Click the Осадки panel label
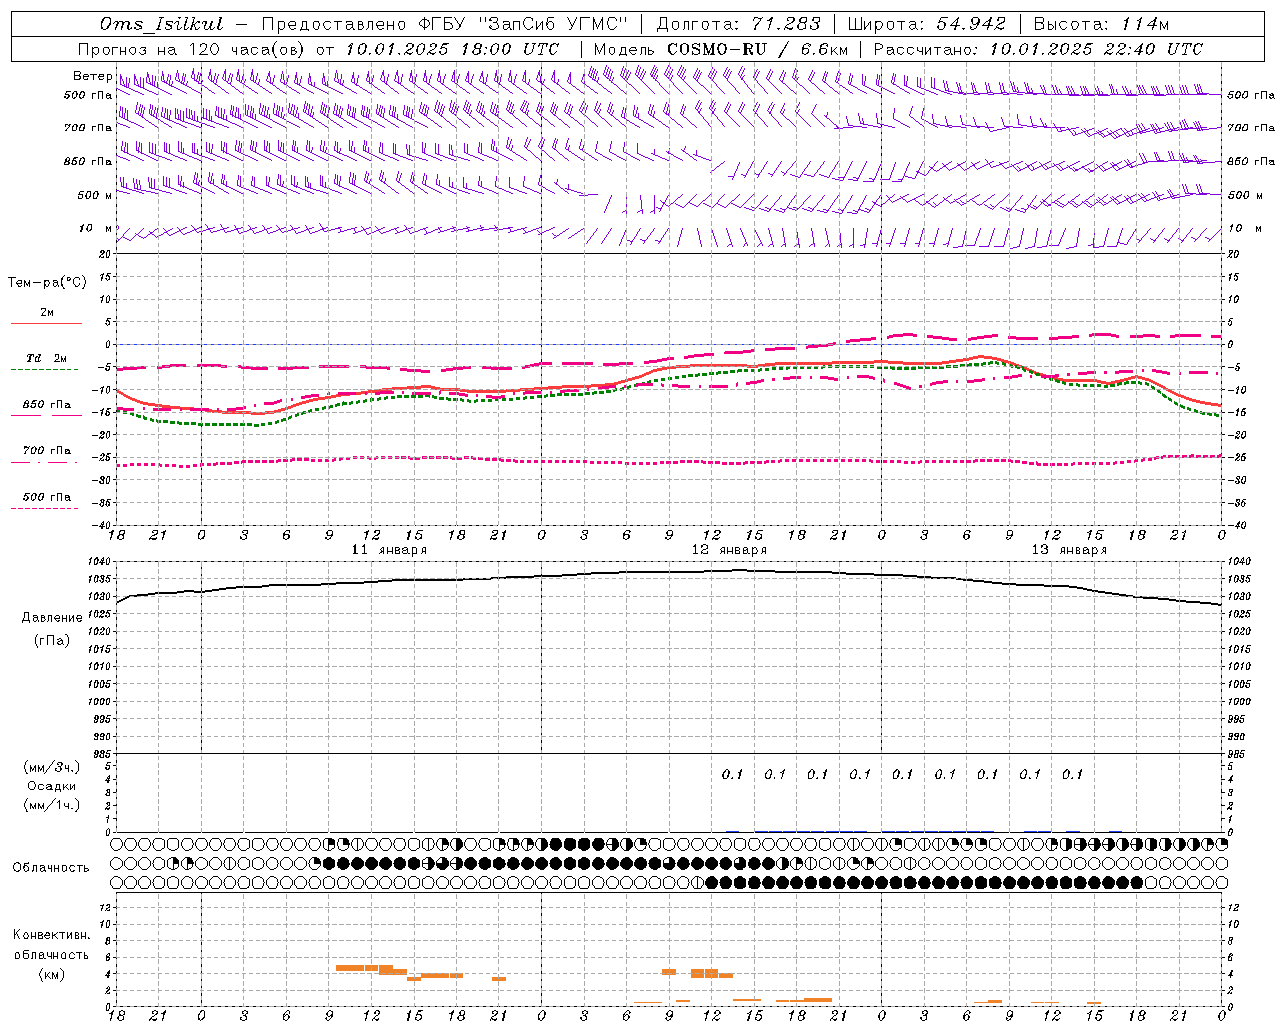The image size is (1280, 1024). coord(52,786)
